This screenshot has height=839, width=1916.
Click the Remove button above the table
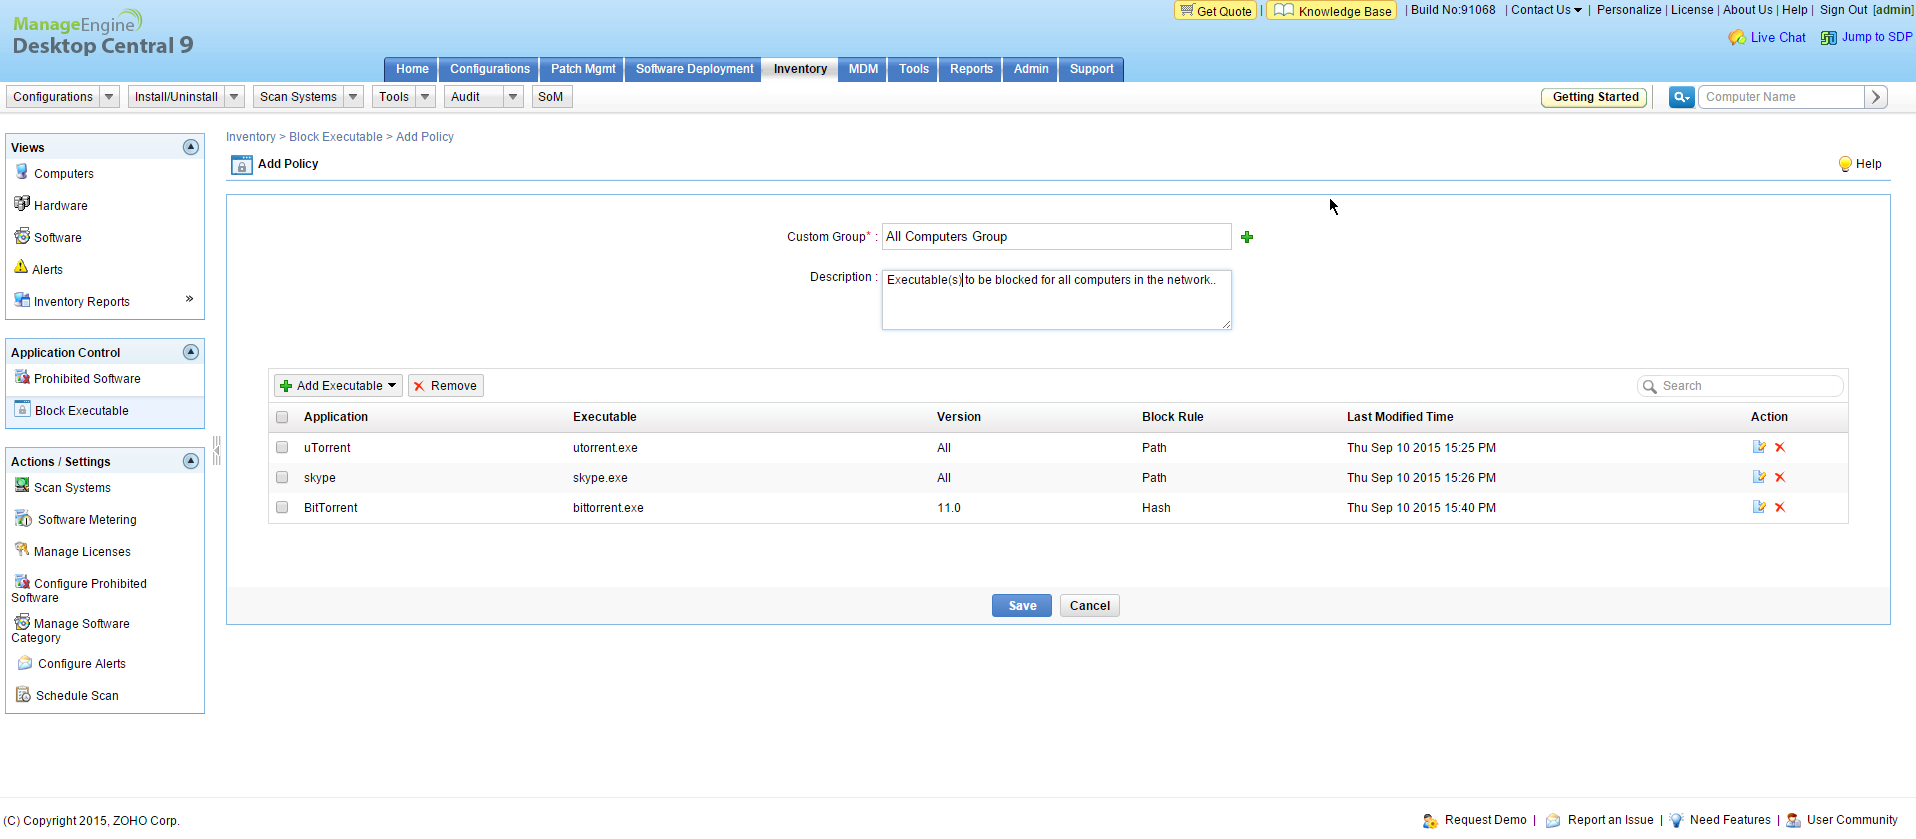click(446, 386)
